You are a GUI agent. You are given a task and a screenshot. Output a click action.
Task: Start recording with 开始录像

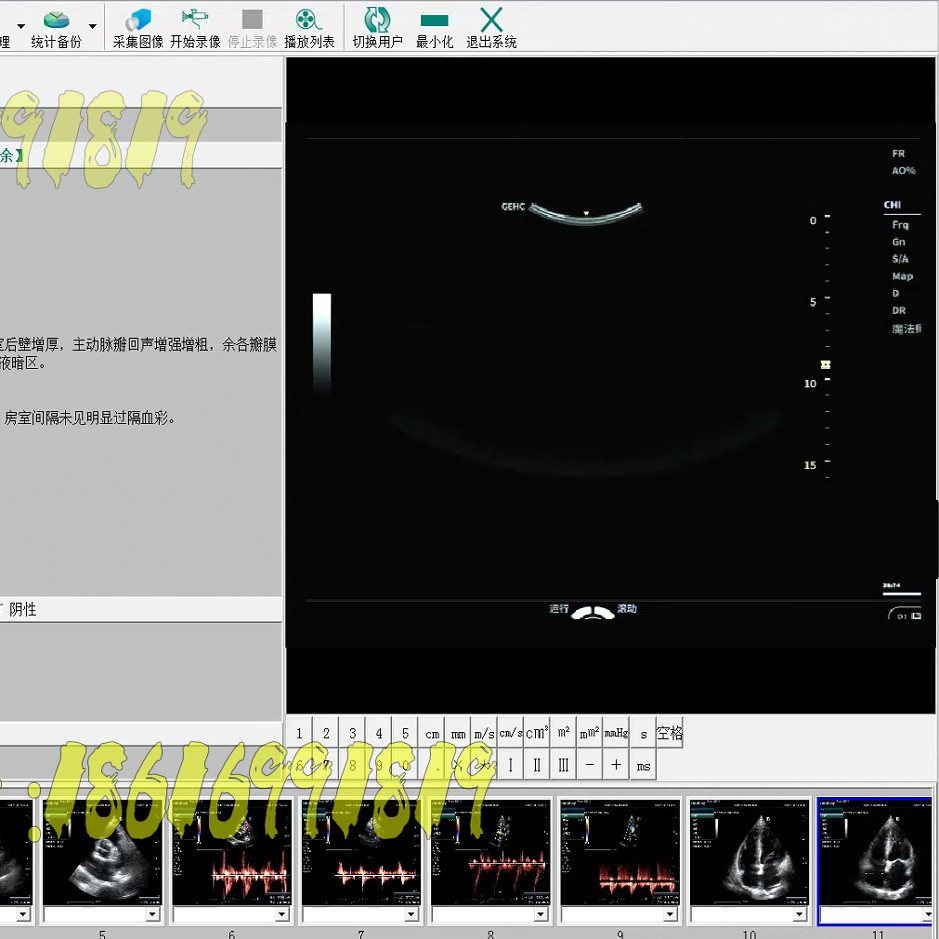click(195, 28)
